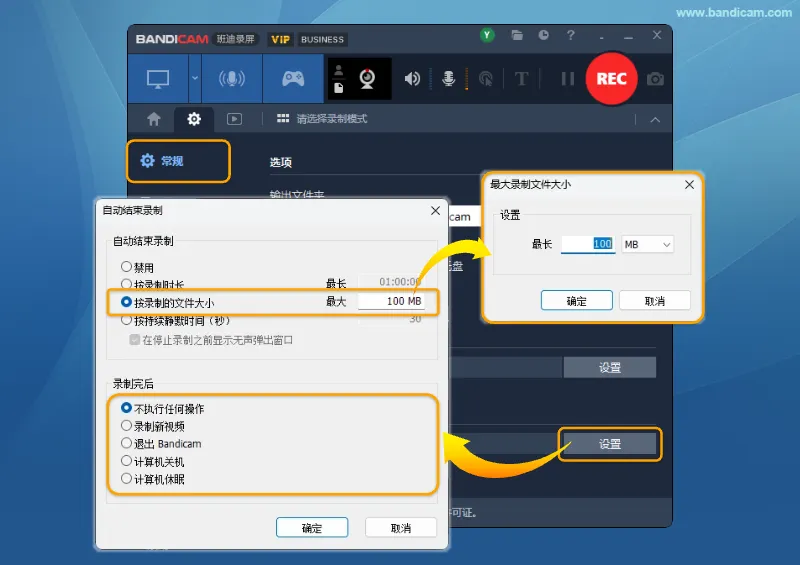Open screen recording mode dropdown arrow
The height and width of the screenshot is (565, 800).
tap(195, 79)
